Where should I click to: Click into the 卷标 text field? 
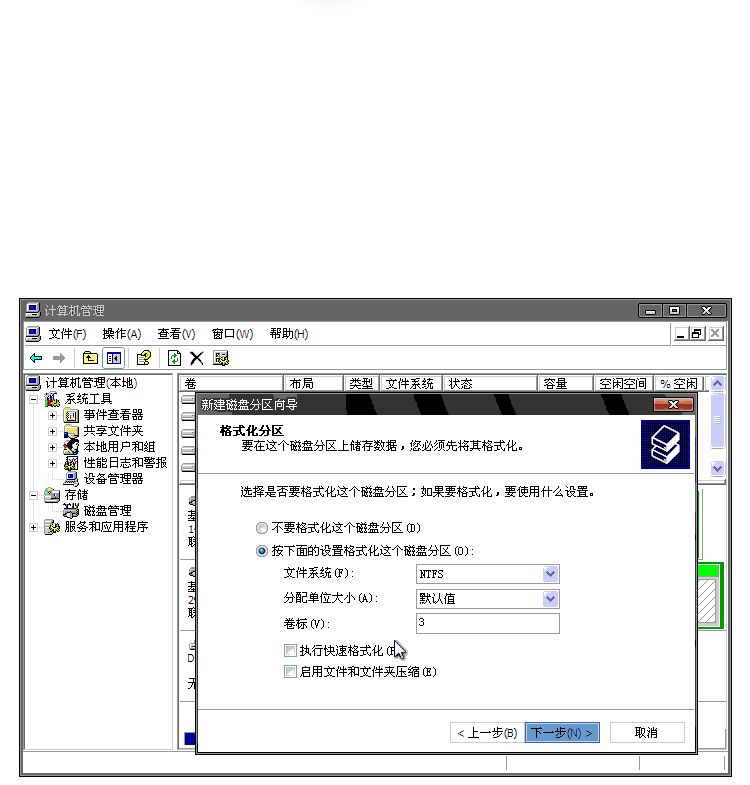point(488,624)
